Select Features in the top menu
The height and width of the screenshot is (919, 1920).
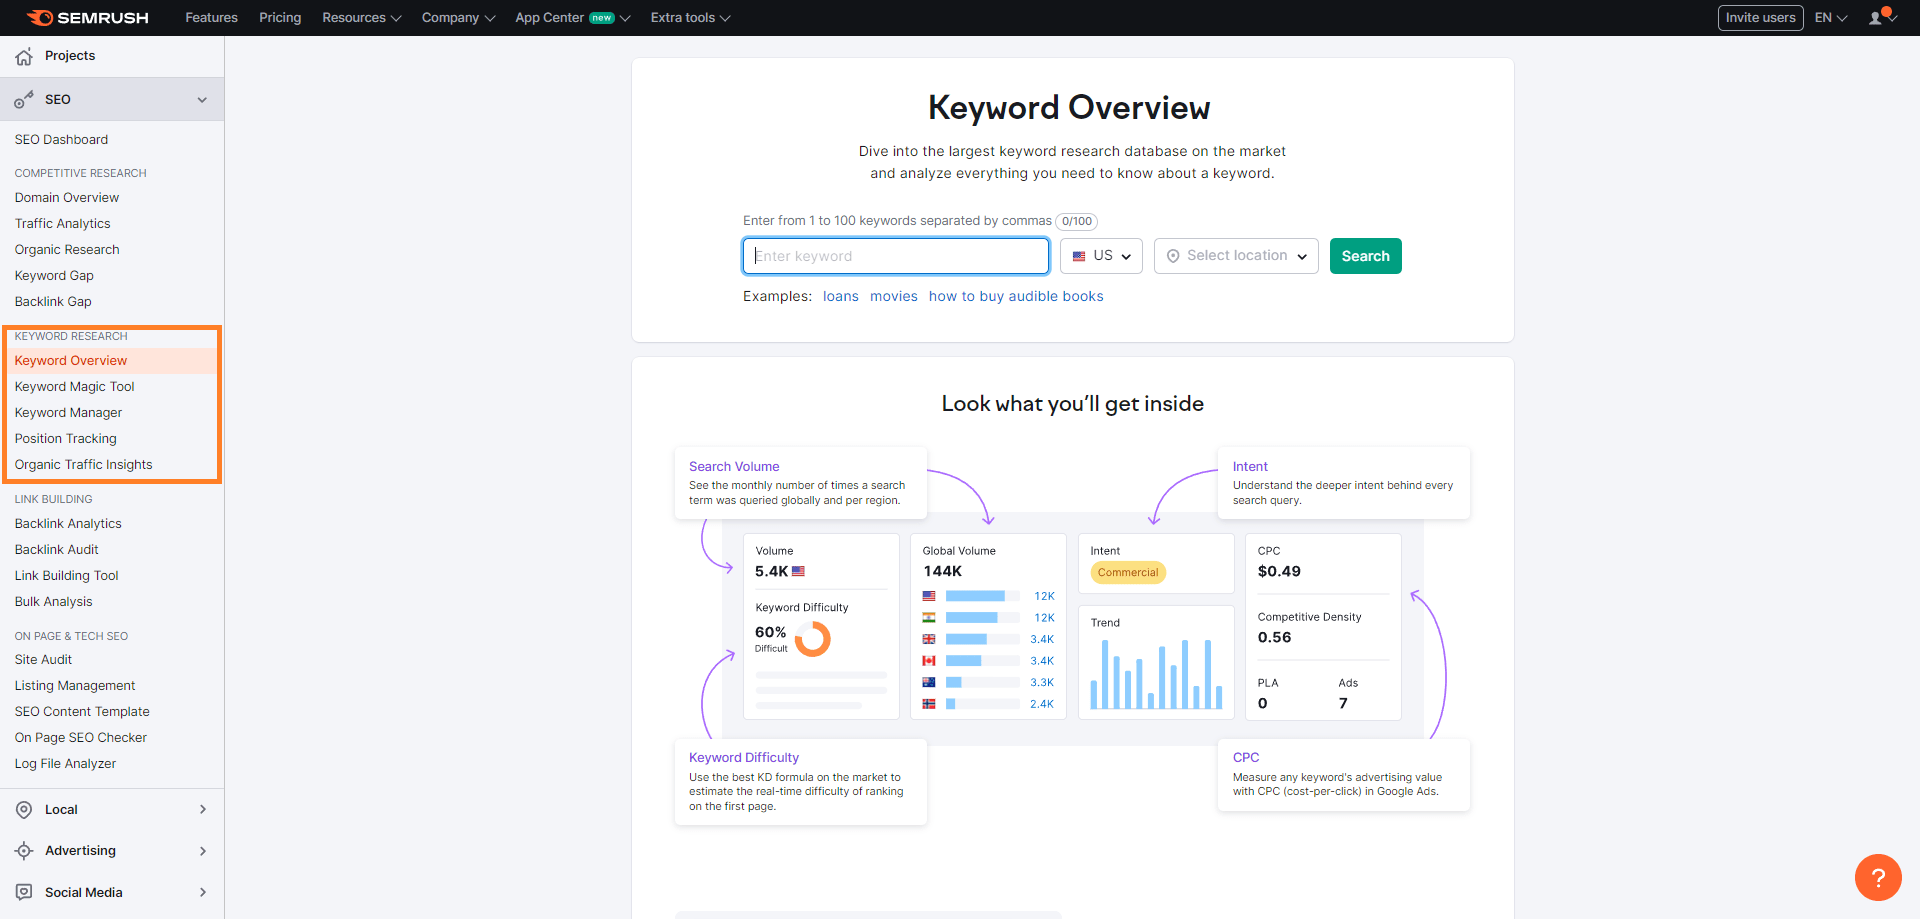(x=211, y=17)
